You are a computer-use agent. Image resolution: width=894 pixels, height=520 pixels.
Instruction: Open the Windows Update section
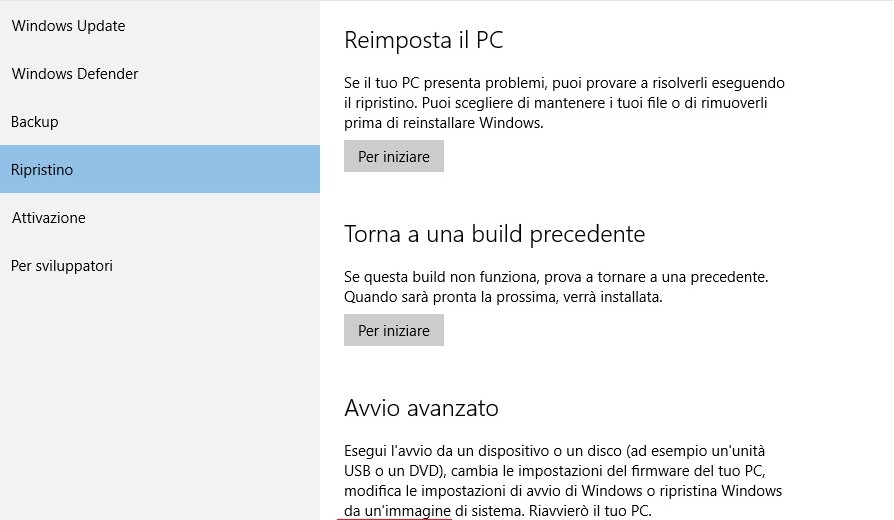point(68,26)
